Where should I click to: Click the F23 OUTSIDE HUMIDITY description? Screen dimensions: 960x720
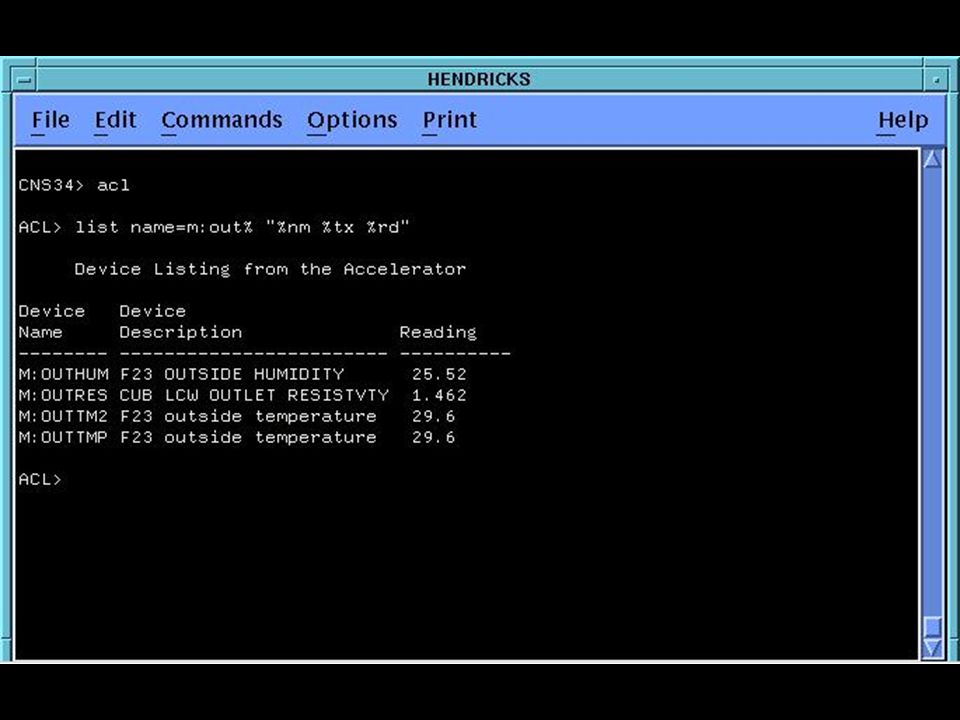(232, 374)
